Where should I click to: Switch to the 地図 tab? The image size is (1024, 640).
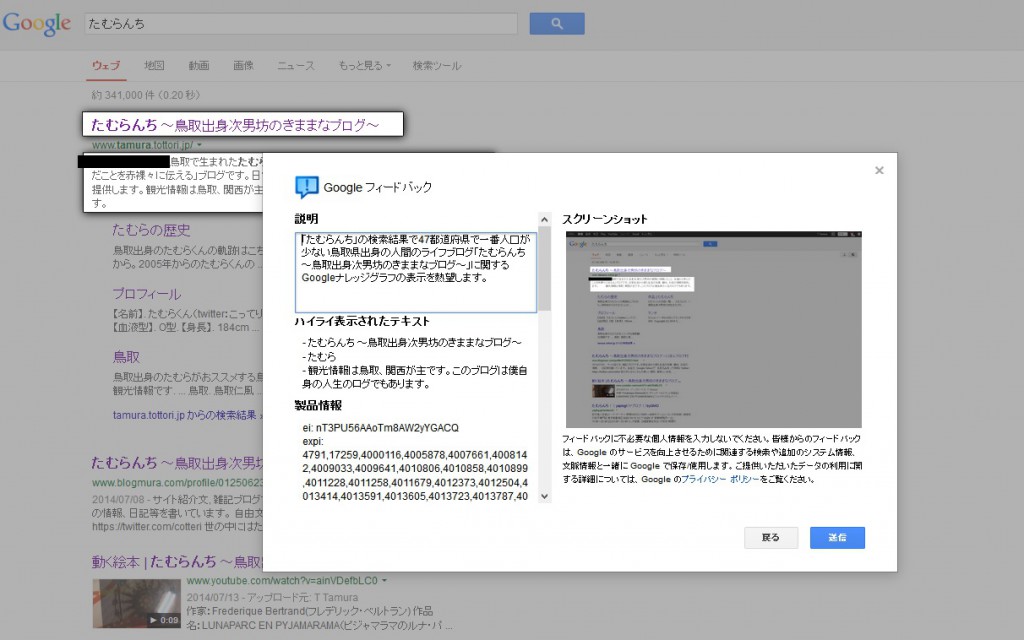click(x=154, y=65)
